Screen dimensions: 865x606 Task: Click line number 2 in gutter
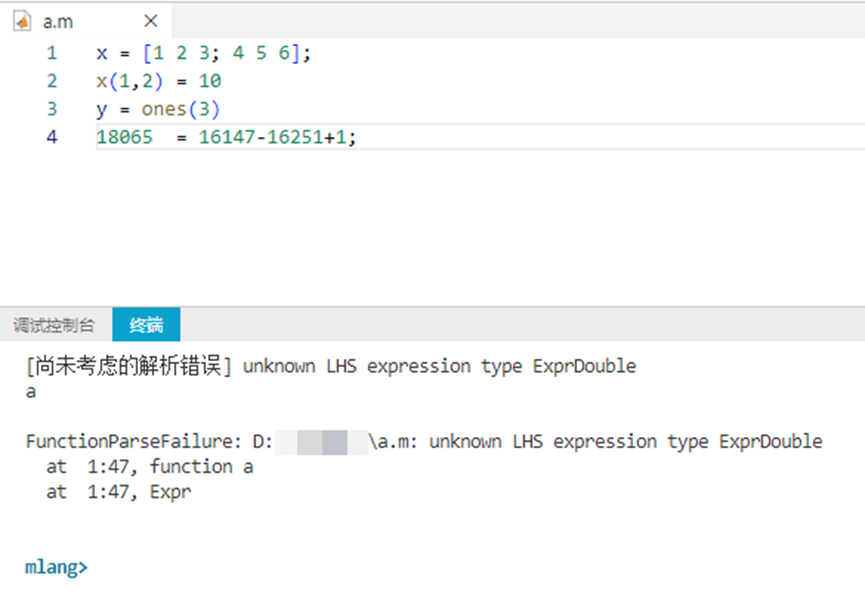point(52,81)
